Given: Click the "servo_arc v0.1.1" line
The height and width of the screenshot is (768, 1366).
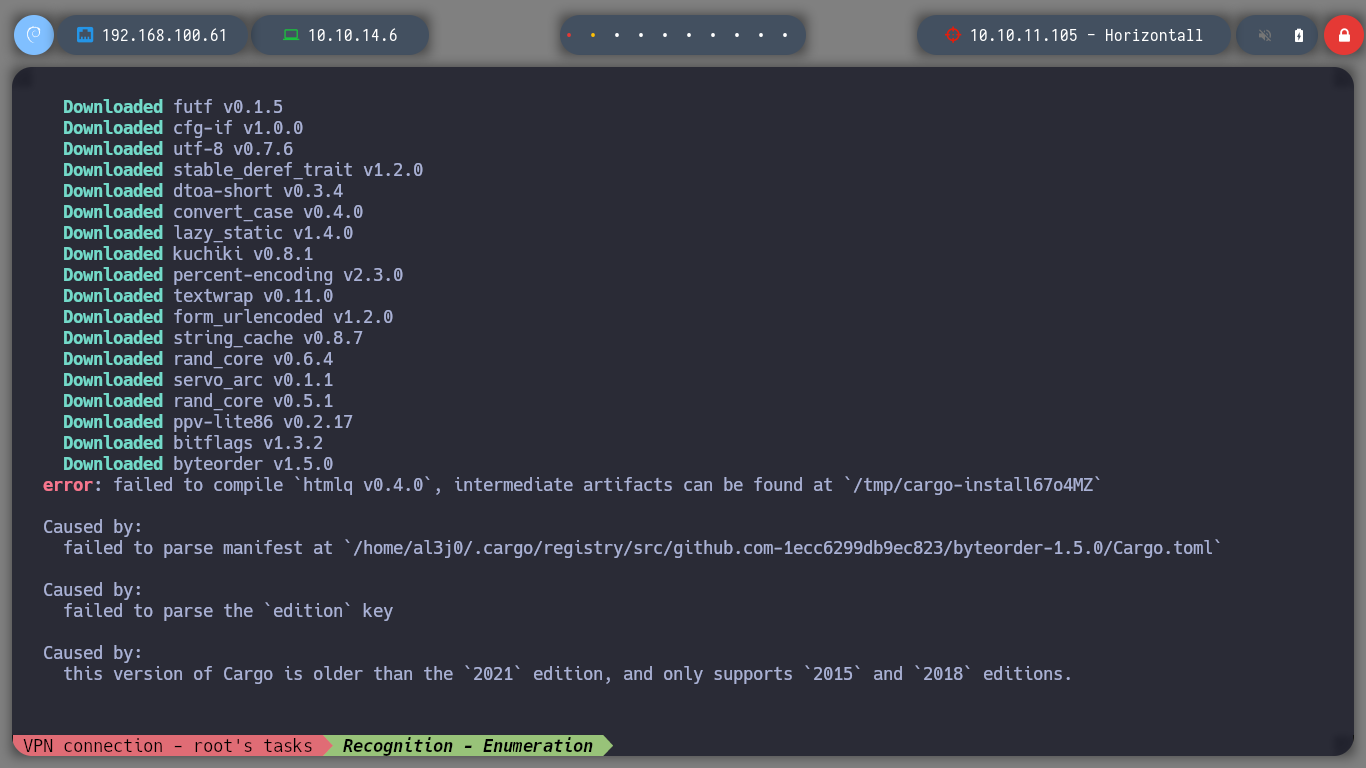Looking at the screenshot, I should (253, 380).
